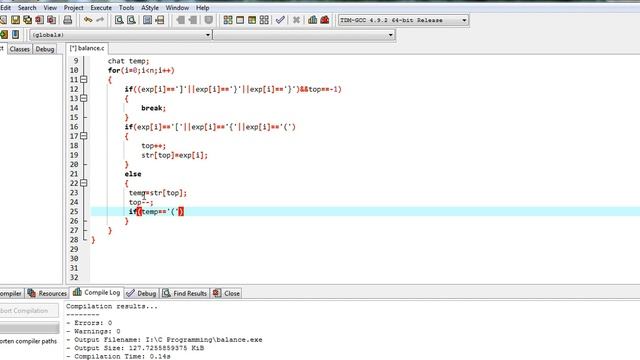Click the Close tab in bottom panel
Image resolution: width=640 pixels, height=360 pixels.
click(227, 293)
